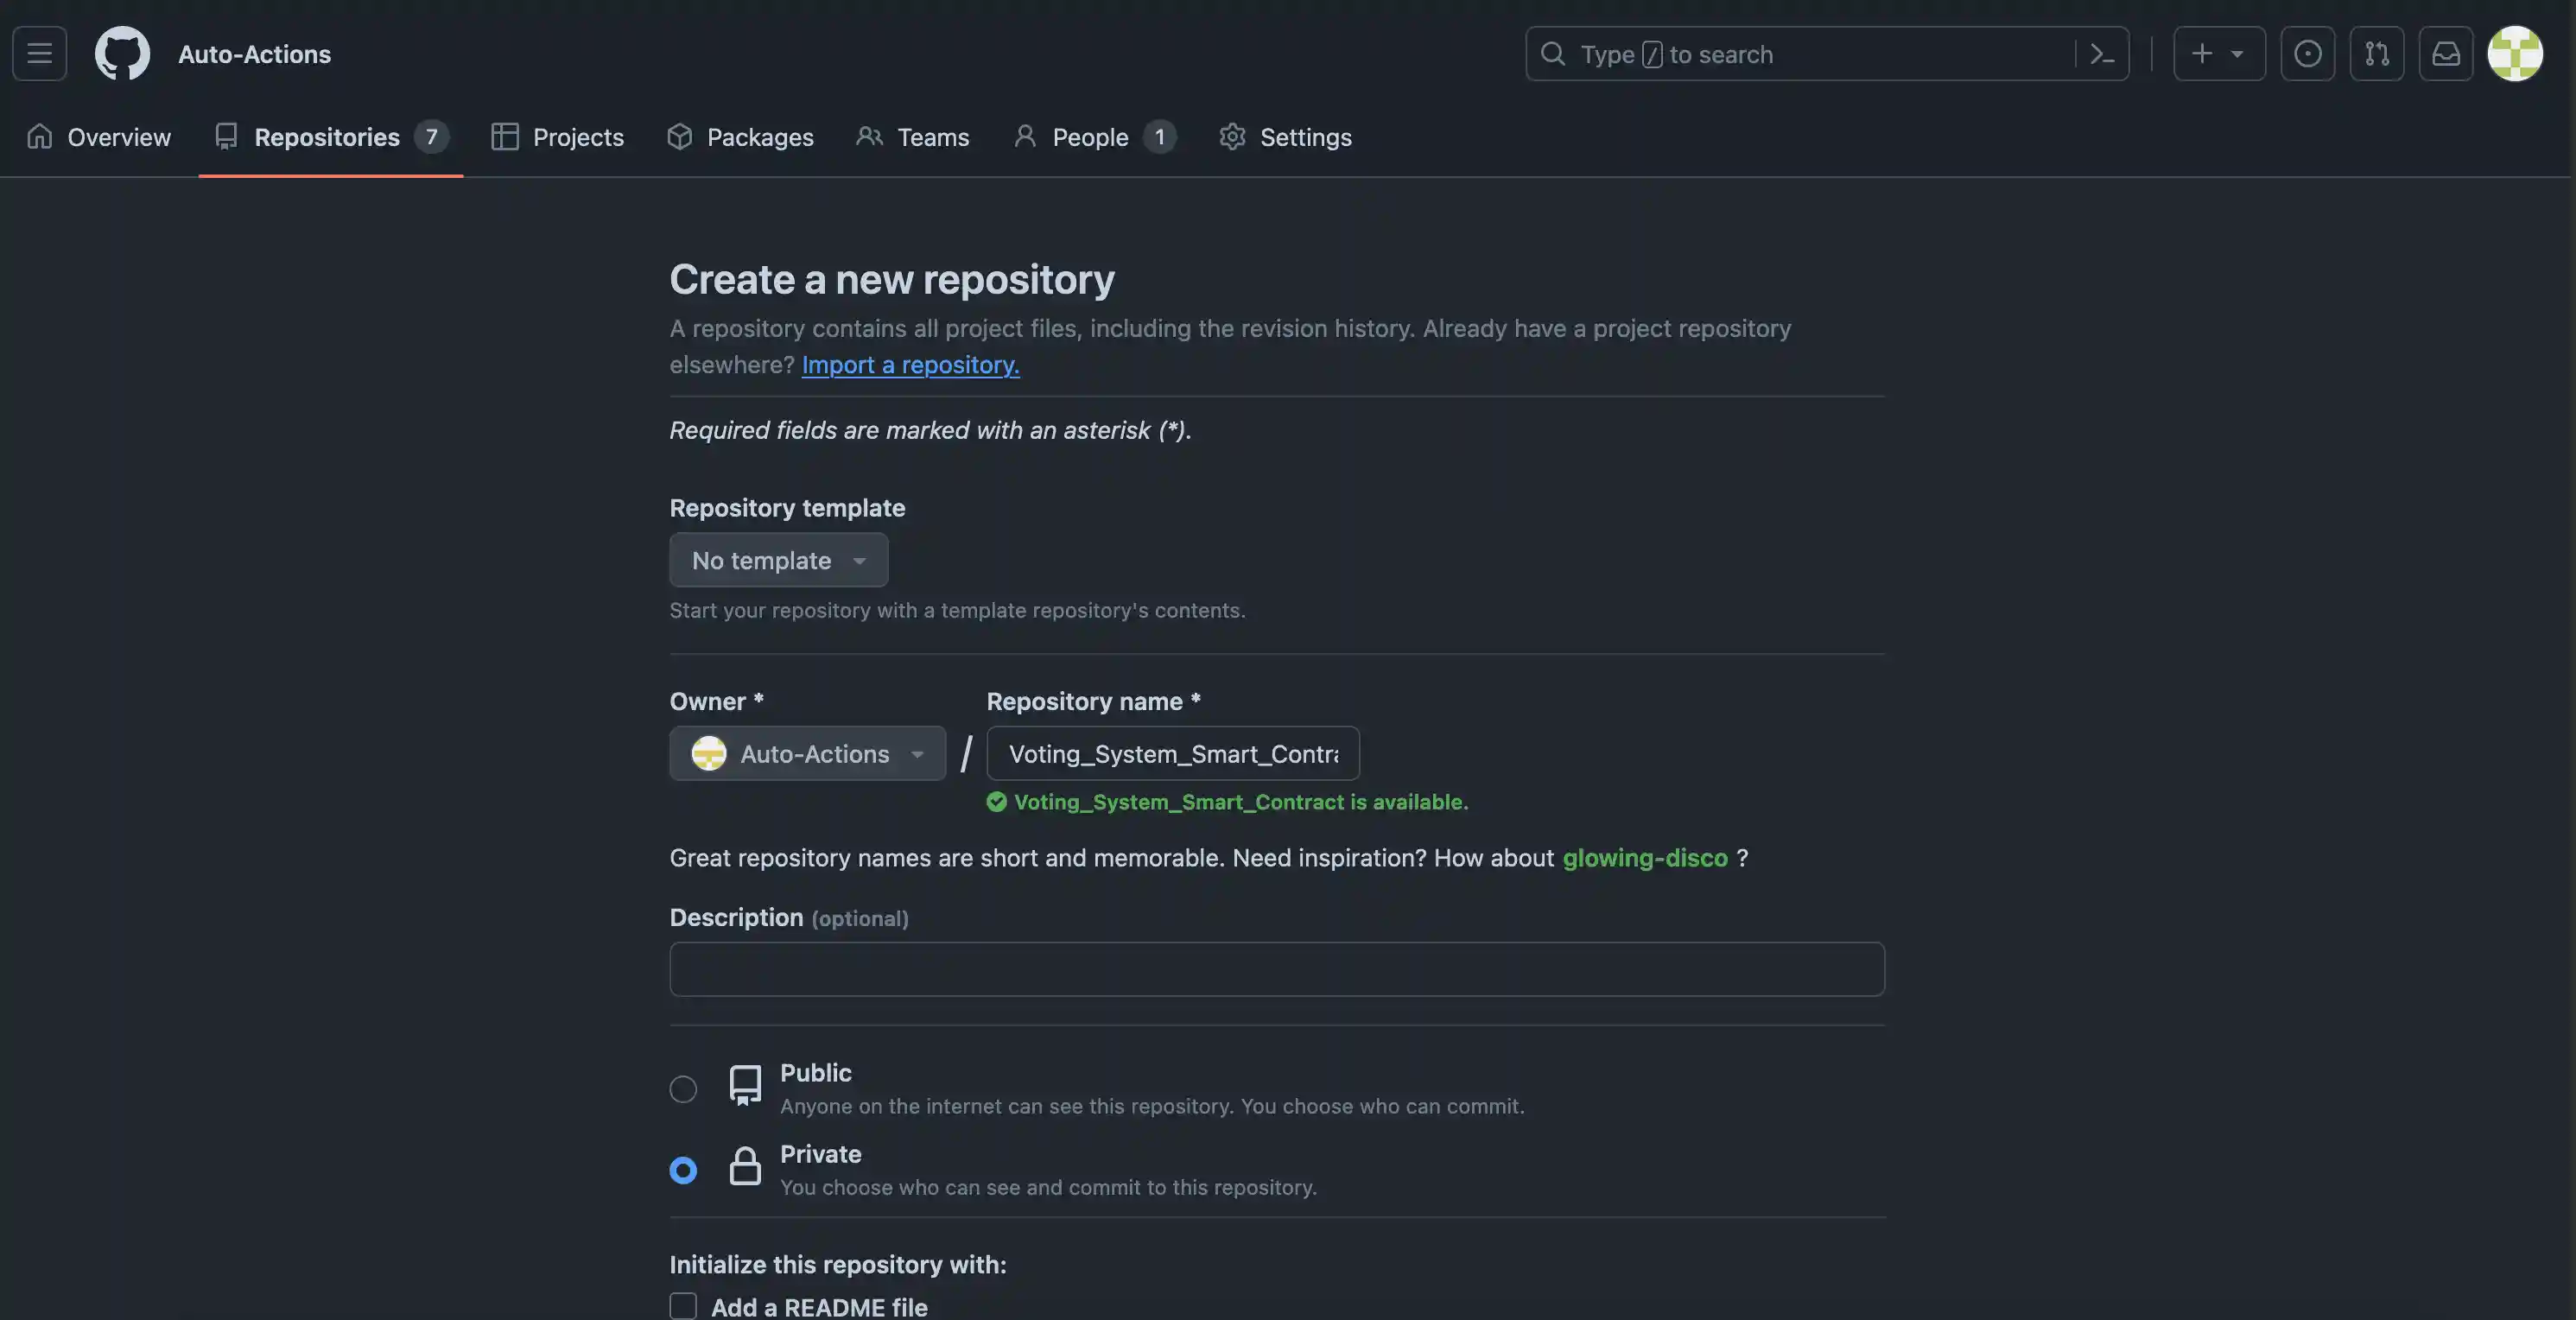This screenshot has width=2576, height=1320.
Task: Click the Overview home icon
Action: coord(41,137)
